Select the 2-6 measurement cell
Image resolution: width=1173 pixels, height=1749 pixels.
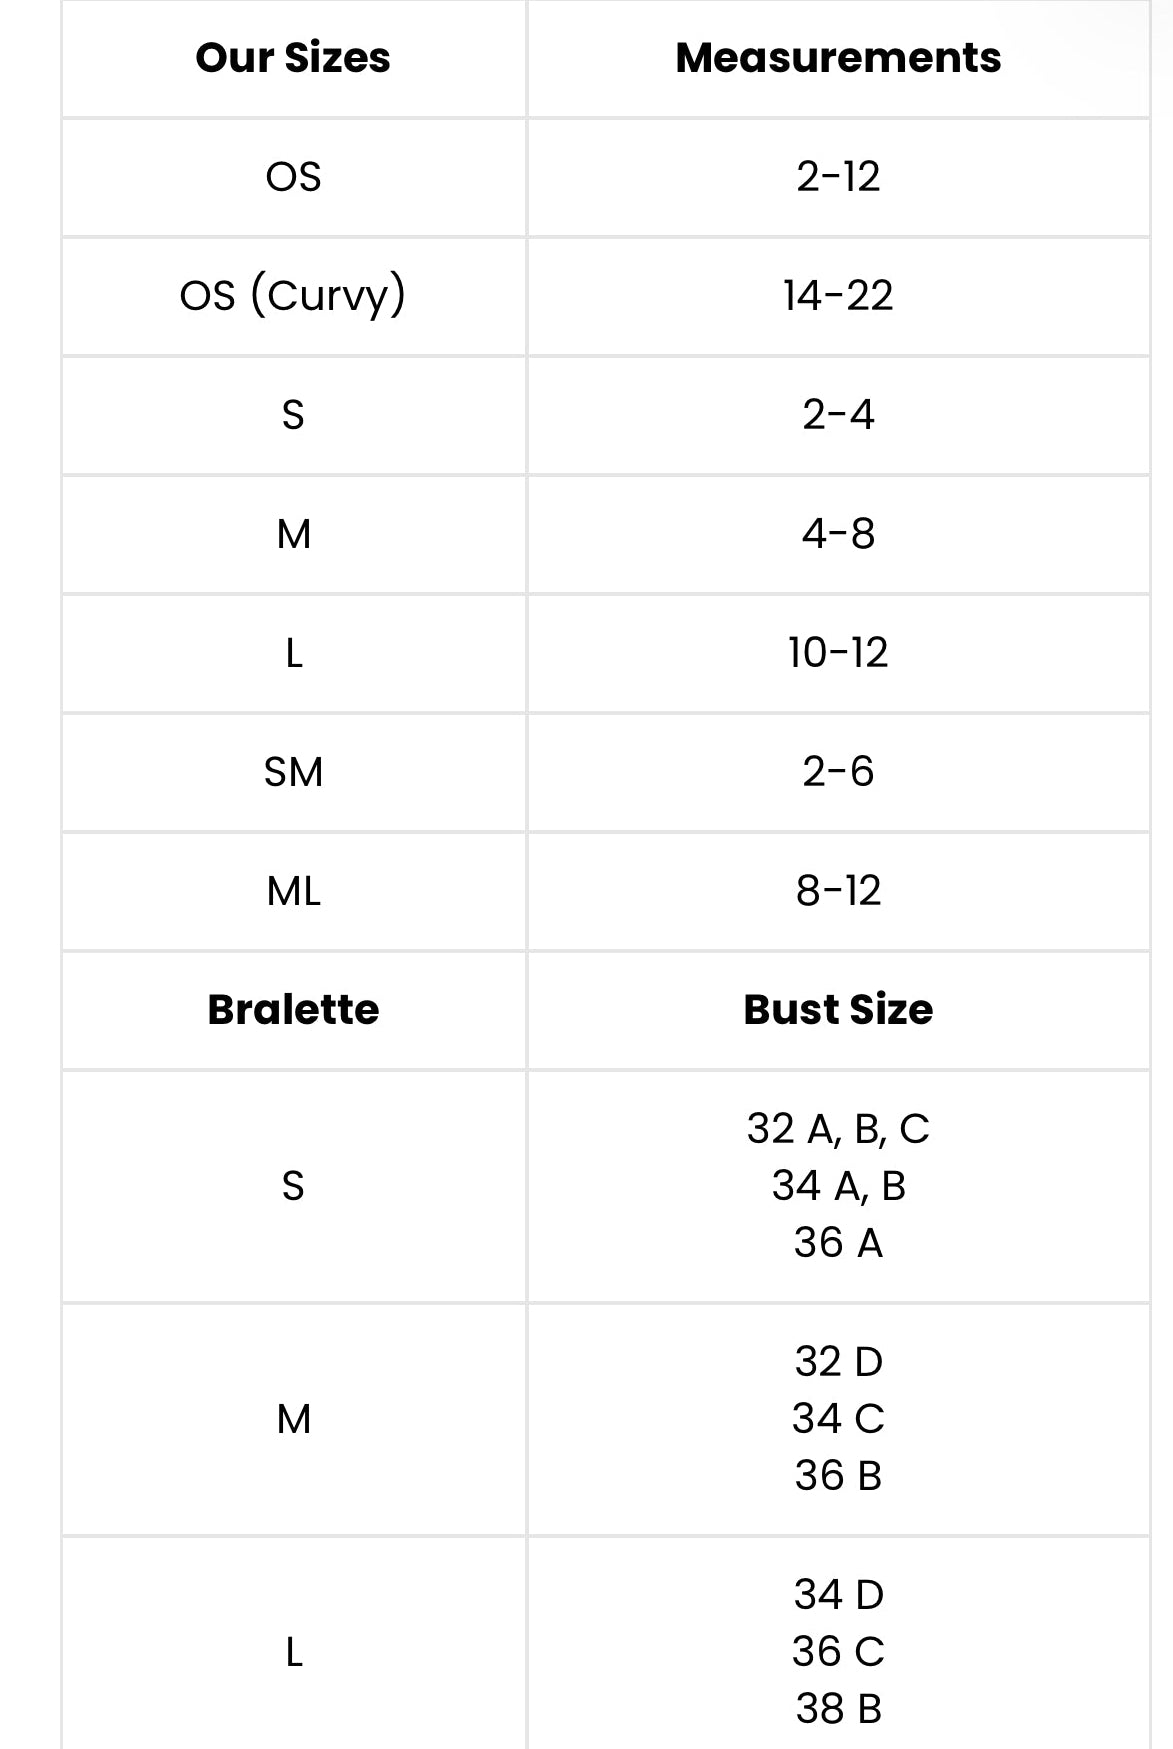pos(838,772)
